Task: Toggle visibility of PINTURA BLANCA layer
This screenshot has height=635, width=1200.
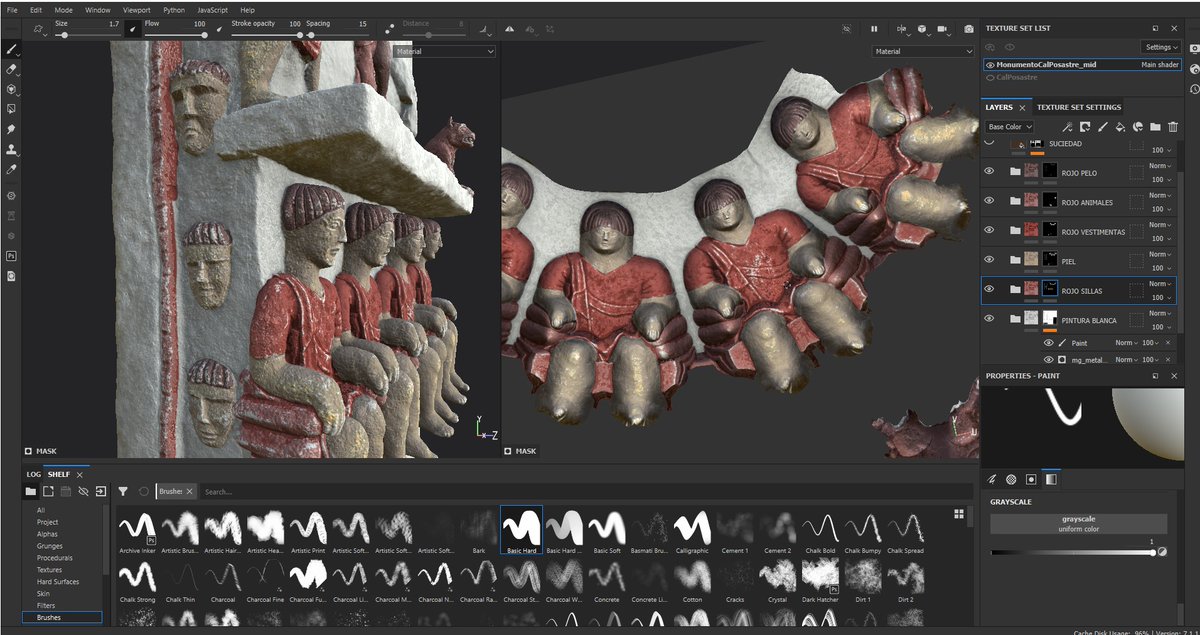Action: [x=989, y=319]
